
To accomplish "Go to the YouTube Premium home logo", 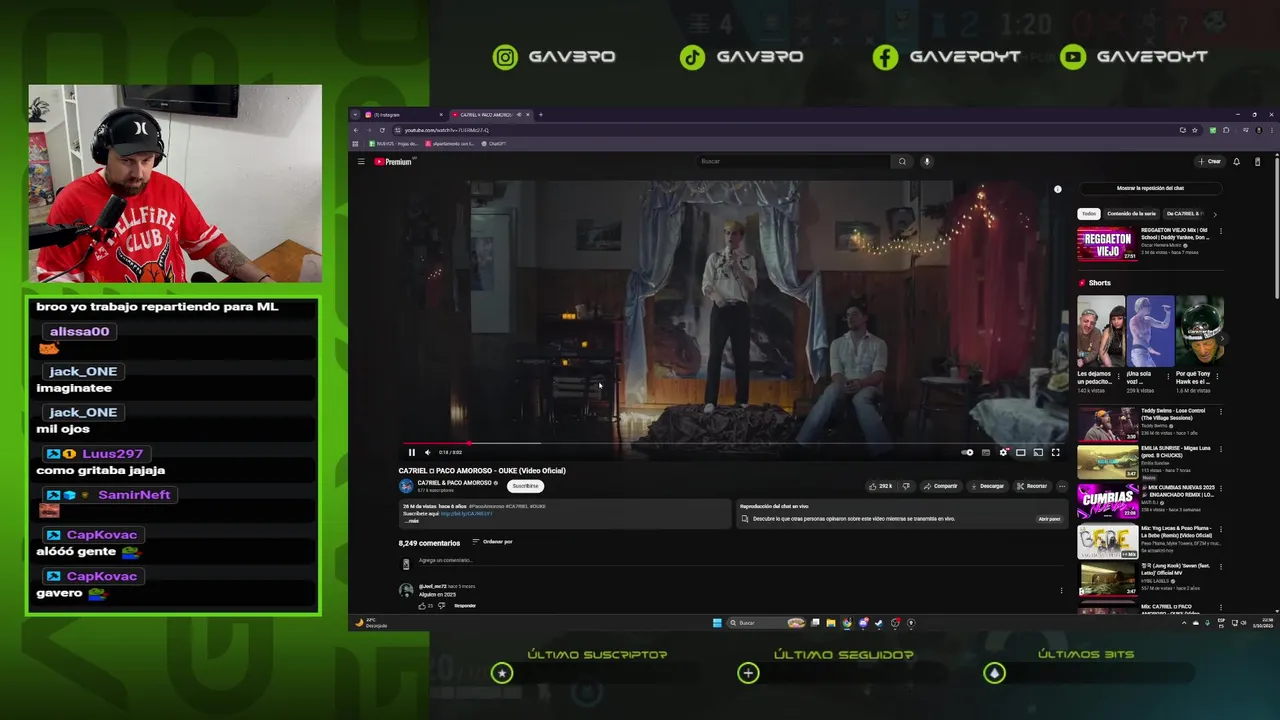I will pos(393,161).
